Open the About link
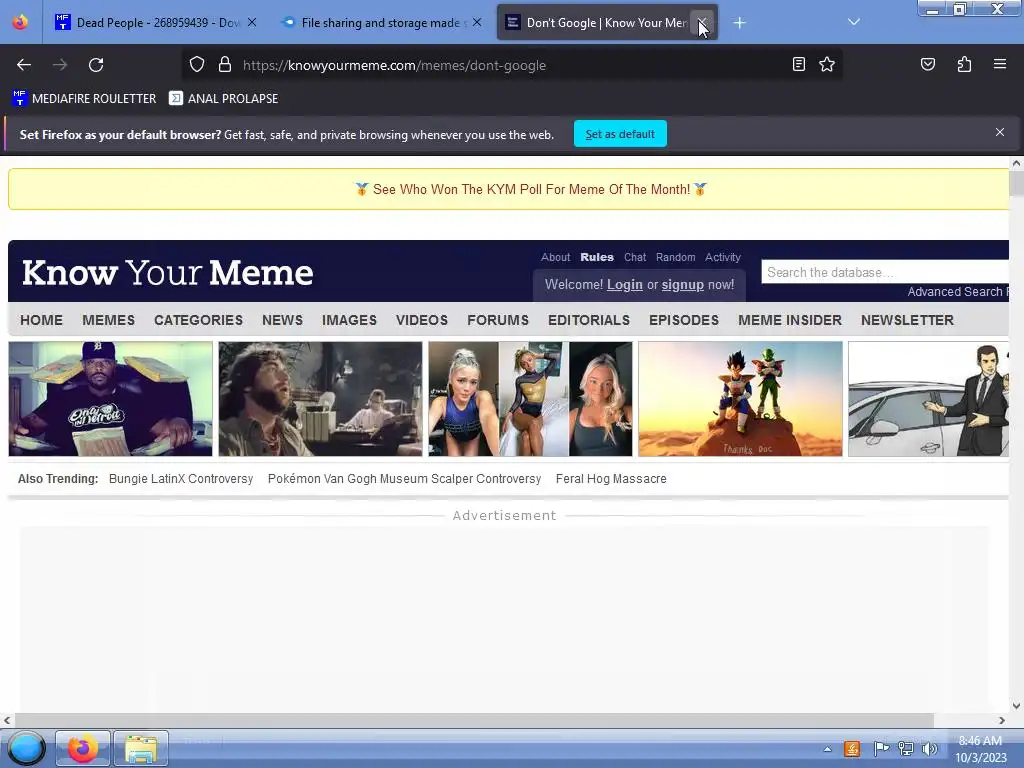The height and width of the screenshot is (768, 1024). click(x=555, y=257)
